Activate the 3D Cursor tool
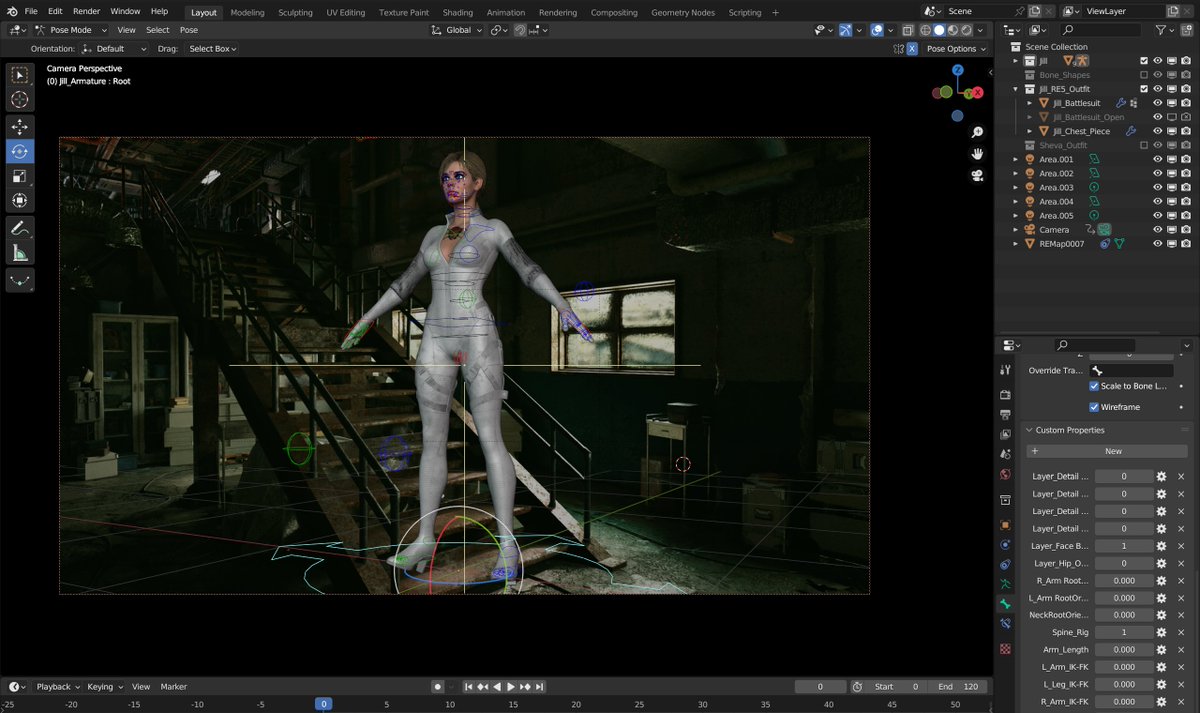1200x713 pixels. 19,100
